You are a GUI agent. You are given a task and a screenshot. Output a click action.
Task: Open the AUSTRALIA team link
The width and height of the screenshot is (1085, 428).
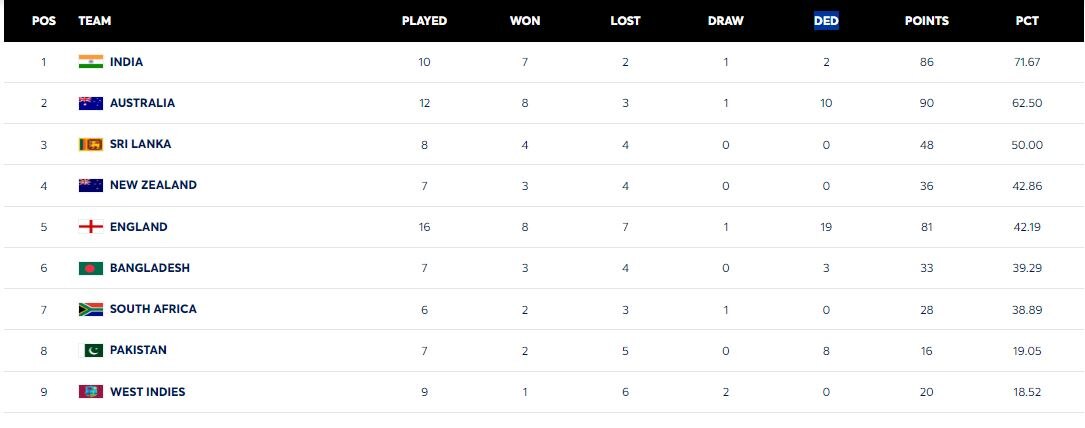pyautogui.click(x=142, y=103)
